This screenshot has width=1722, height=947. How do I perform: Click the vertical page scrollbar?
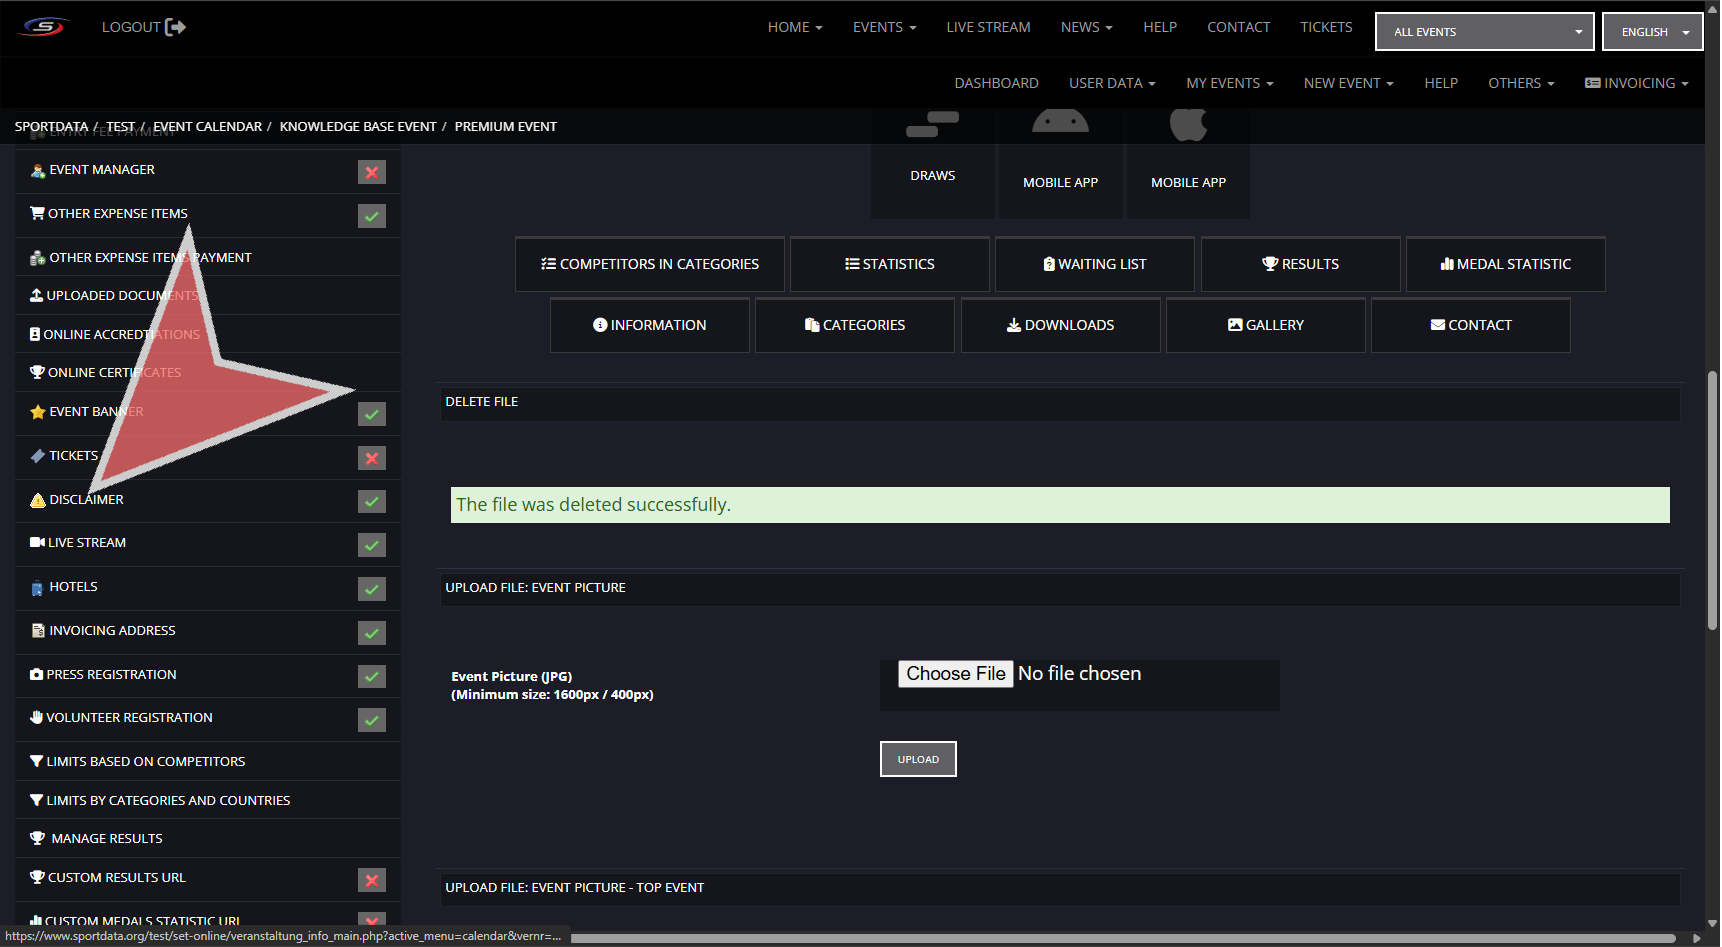[x=1712, y=500]
